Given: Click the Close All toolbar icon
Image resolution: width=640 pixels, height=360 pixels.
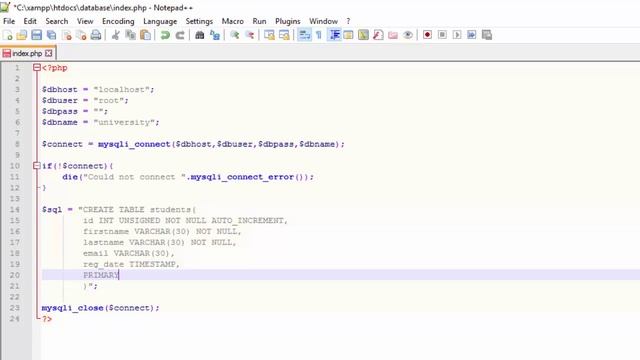Looking at the screenshot, I should coord(81,35).
